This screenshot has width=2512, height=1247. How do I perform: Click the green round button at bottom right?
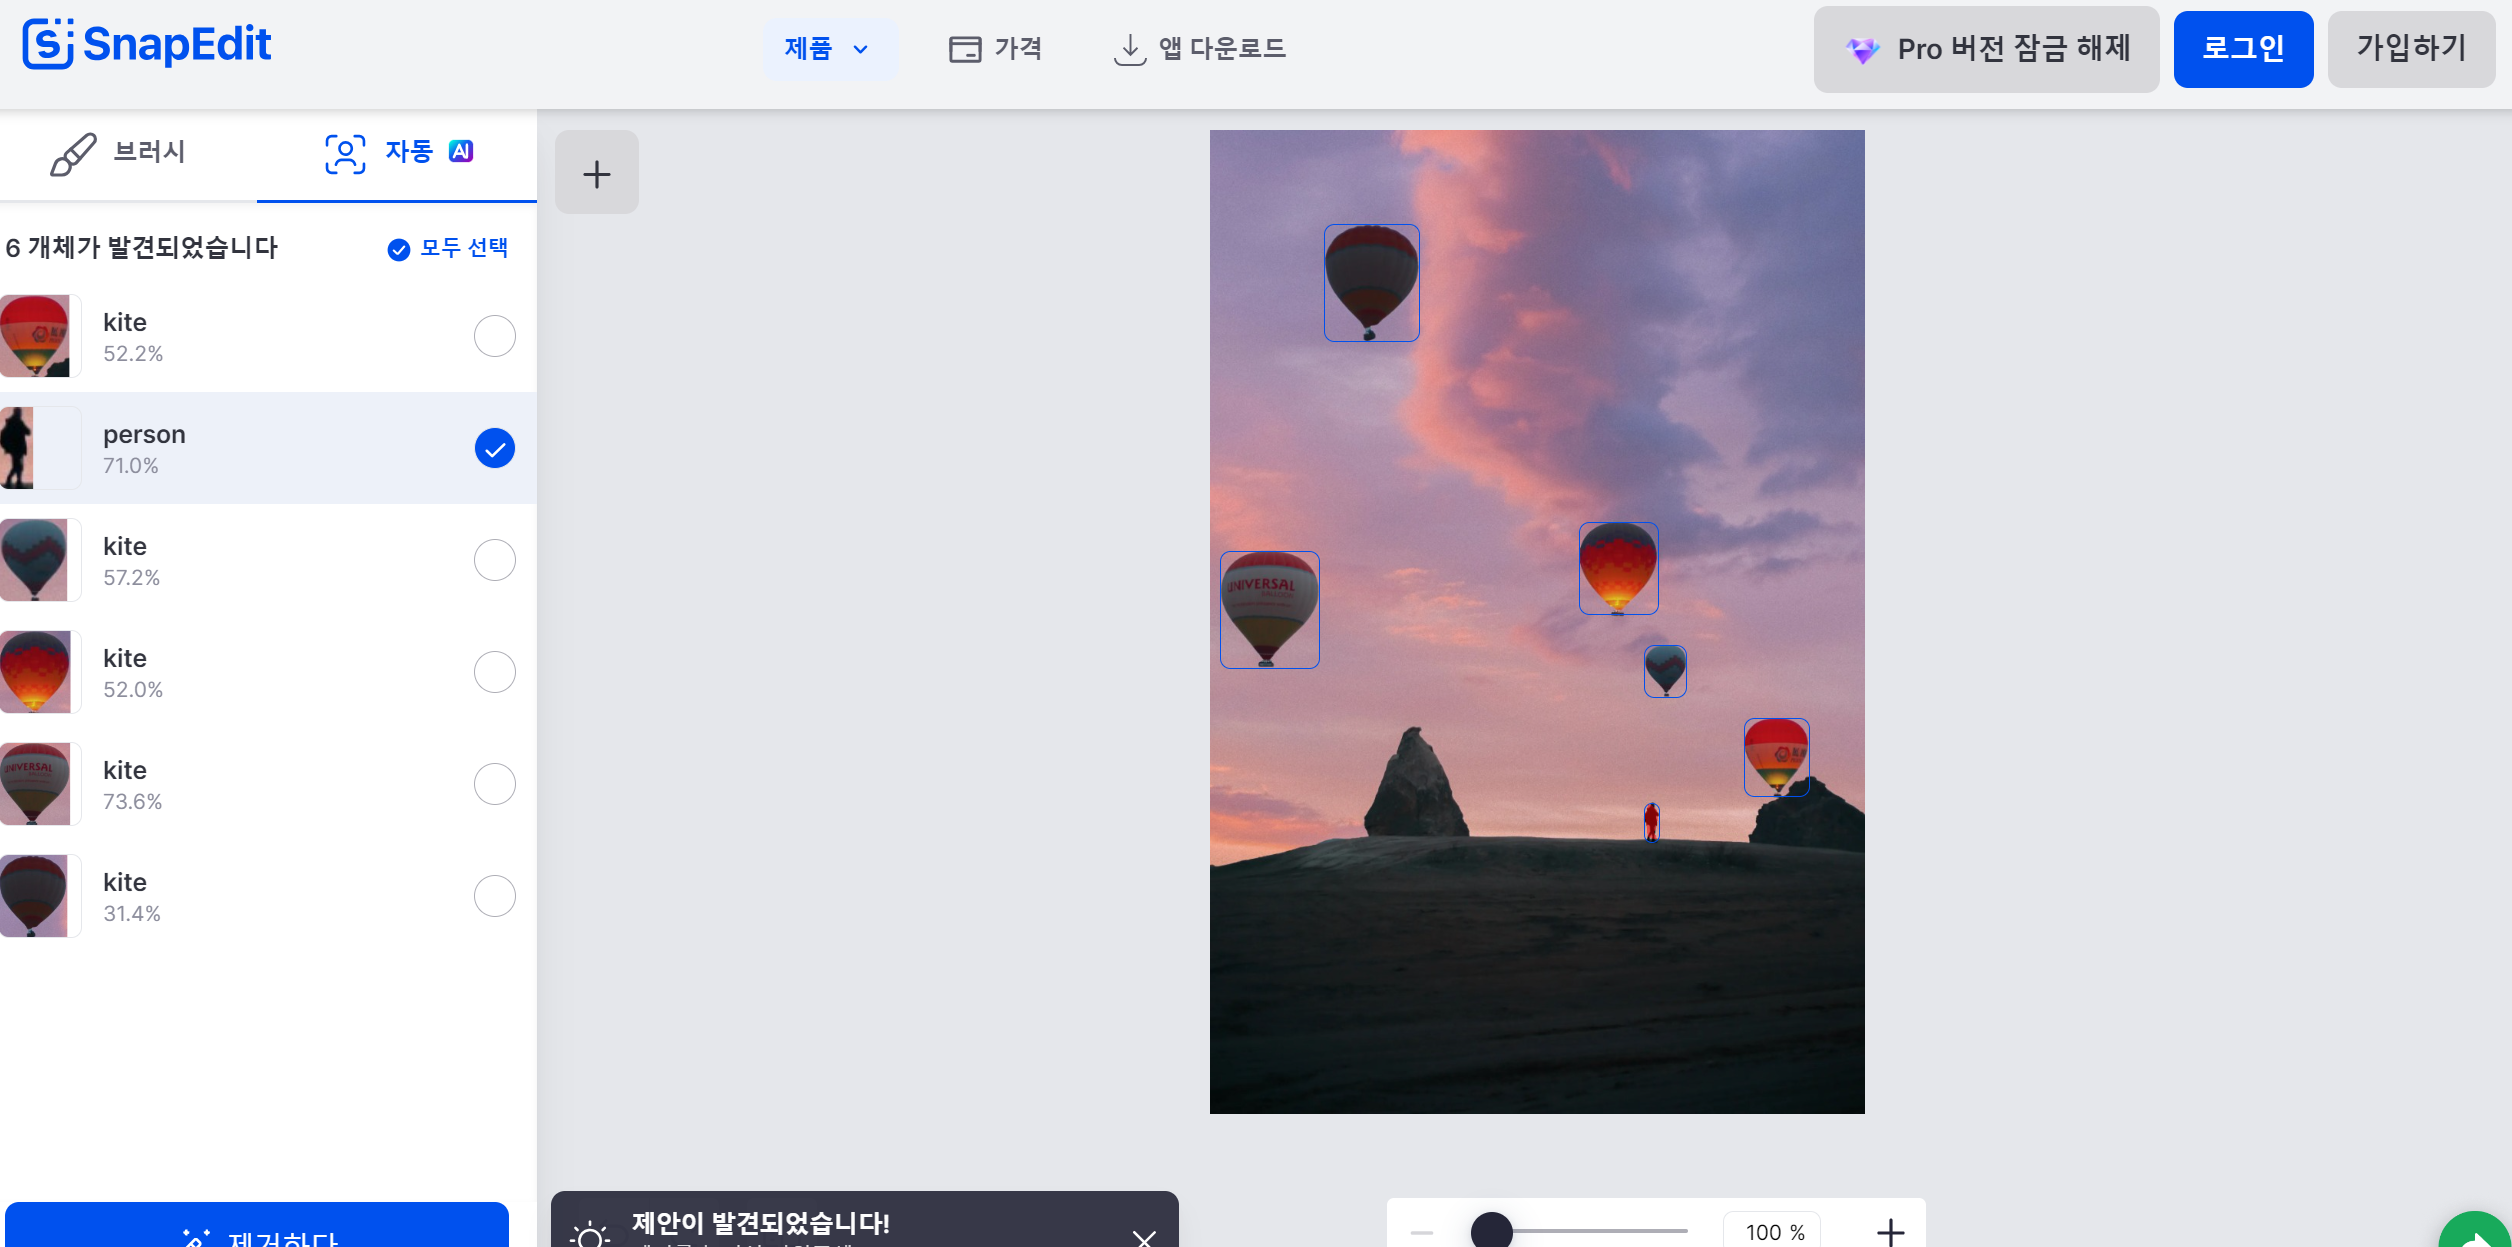(x=2476, y=1232)
